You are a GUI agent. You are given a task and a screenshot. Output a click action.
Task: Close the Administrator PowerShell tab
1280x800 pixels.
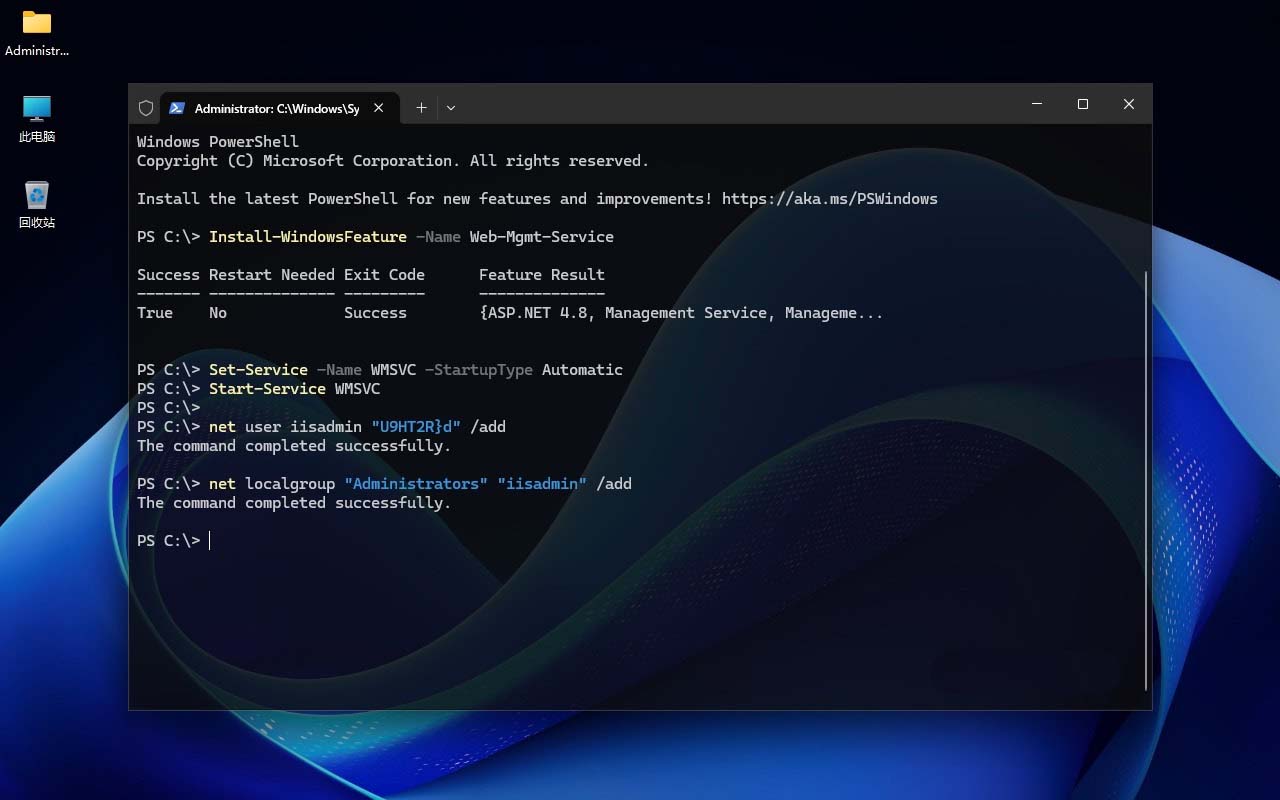(x=379, y=108)
